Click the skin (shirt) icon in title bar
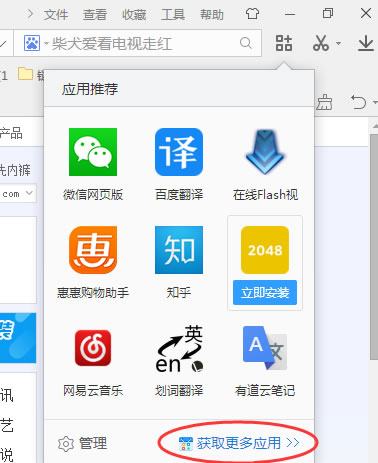This screenshot has width=378, height=463. coord(252,14)
